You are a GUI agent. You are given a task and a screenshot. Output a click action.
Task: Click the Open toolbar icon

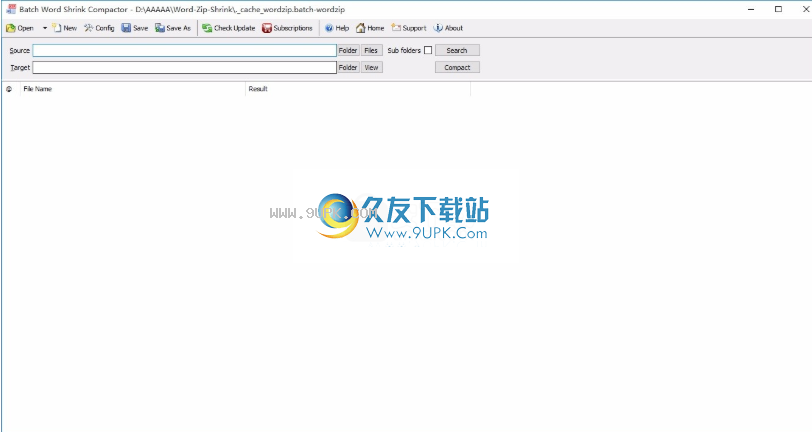point(20,28)
